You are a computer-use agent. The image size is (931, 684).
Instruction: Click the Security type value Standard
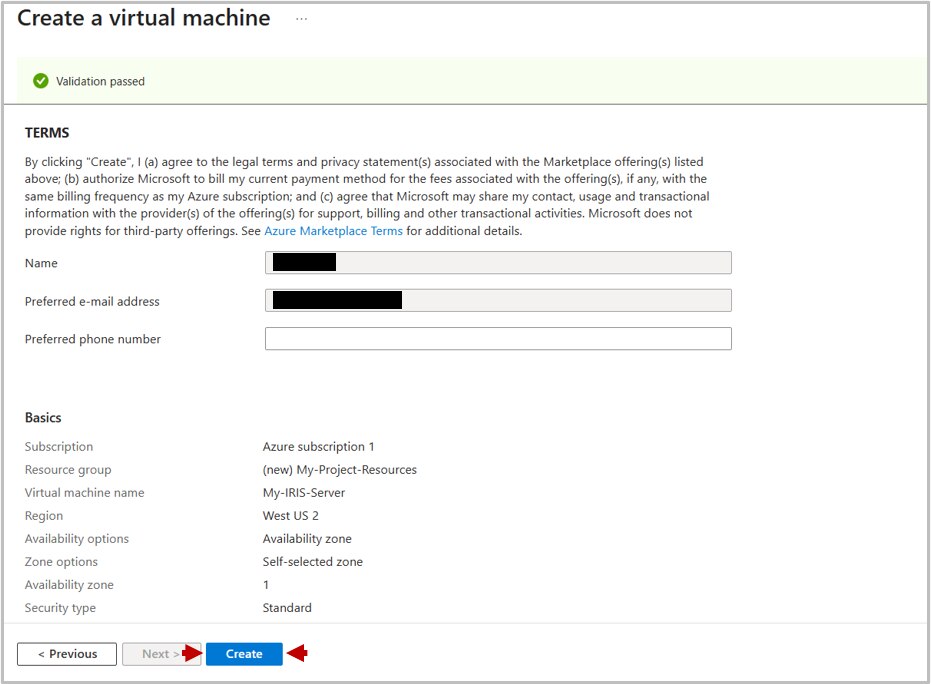(286, 607)
